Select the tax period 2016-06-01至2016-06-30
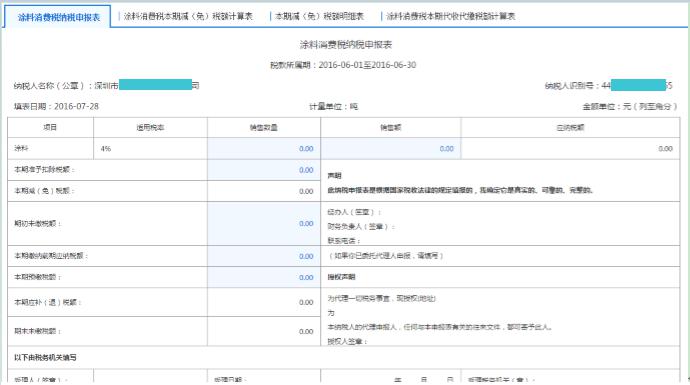The image size is (690, 385). [x=367, y=65]
